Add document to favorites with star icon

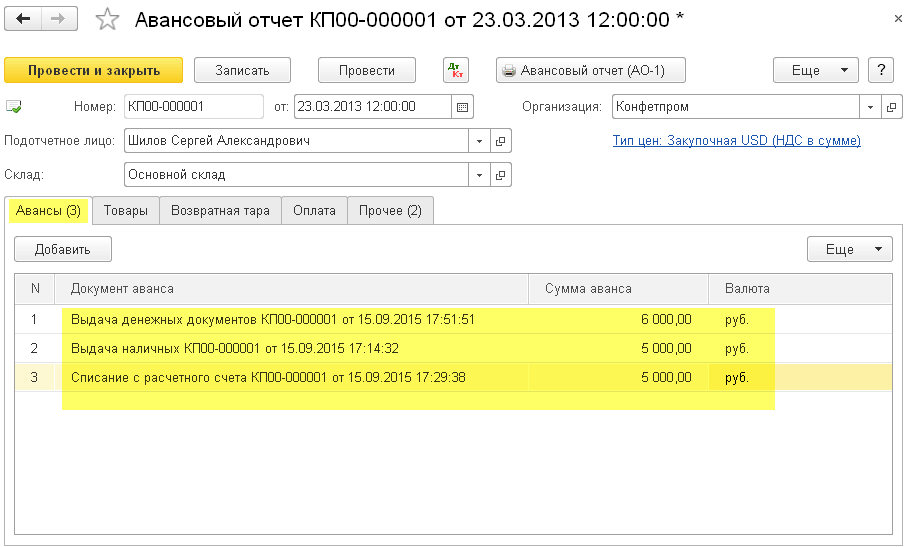point(106,20)
